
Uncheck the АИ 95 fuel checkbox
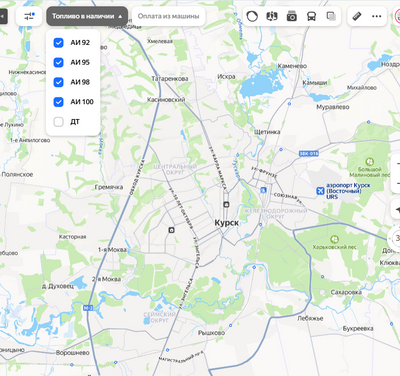click(x=58, y=62)
